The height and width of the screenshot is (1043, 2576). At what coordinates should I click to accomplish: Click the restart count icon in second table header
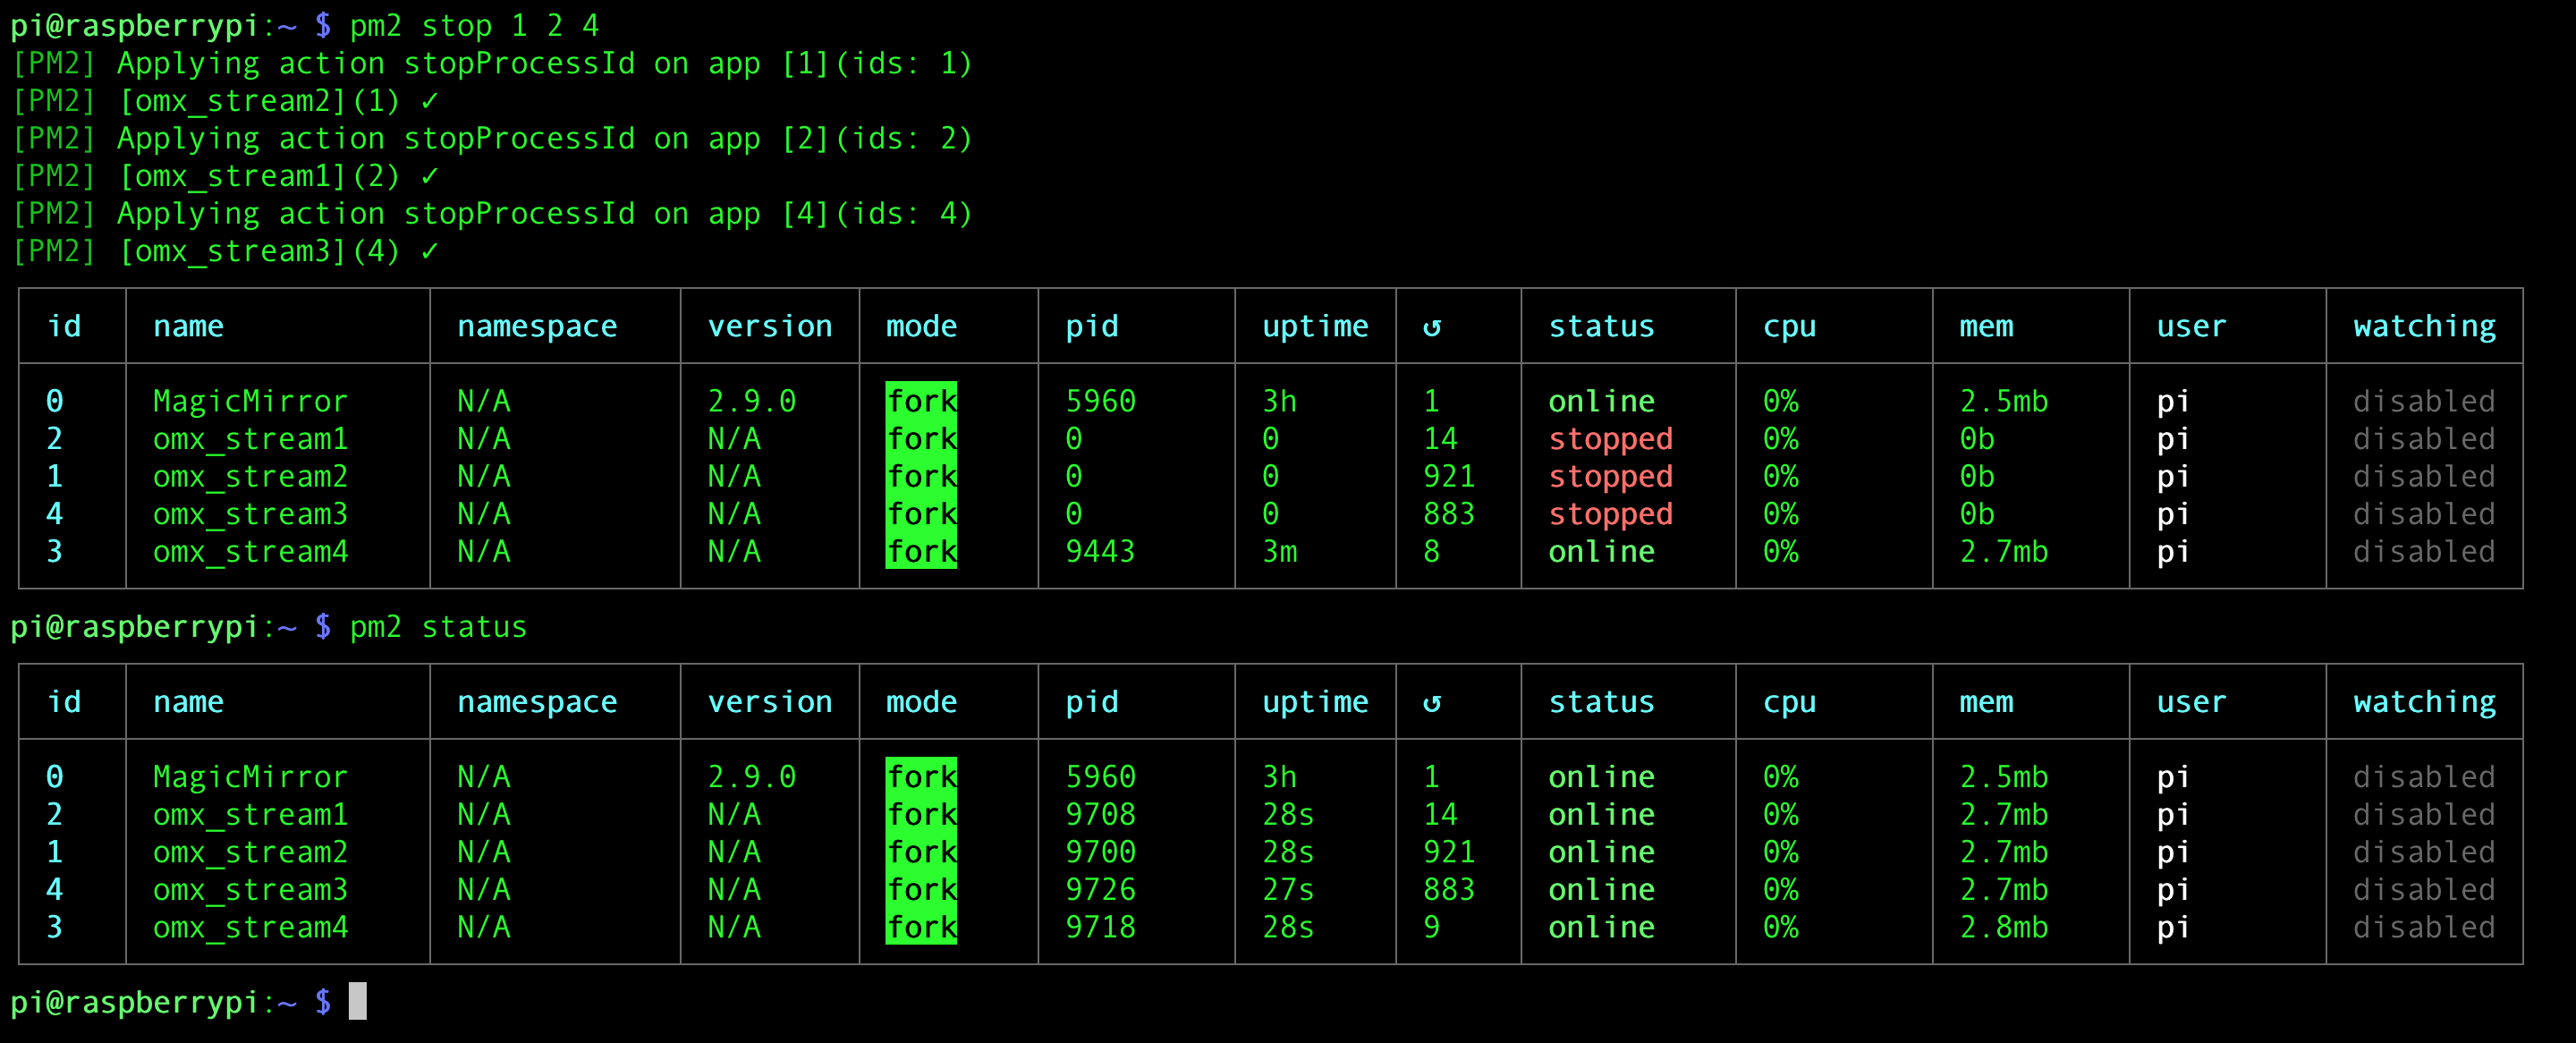[1432, 703]
